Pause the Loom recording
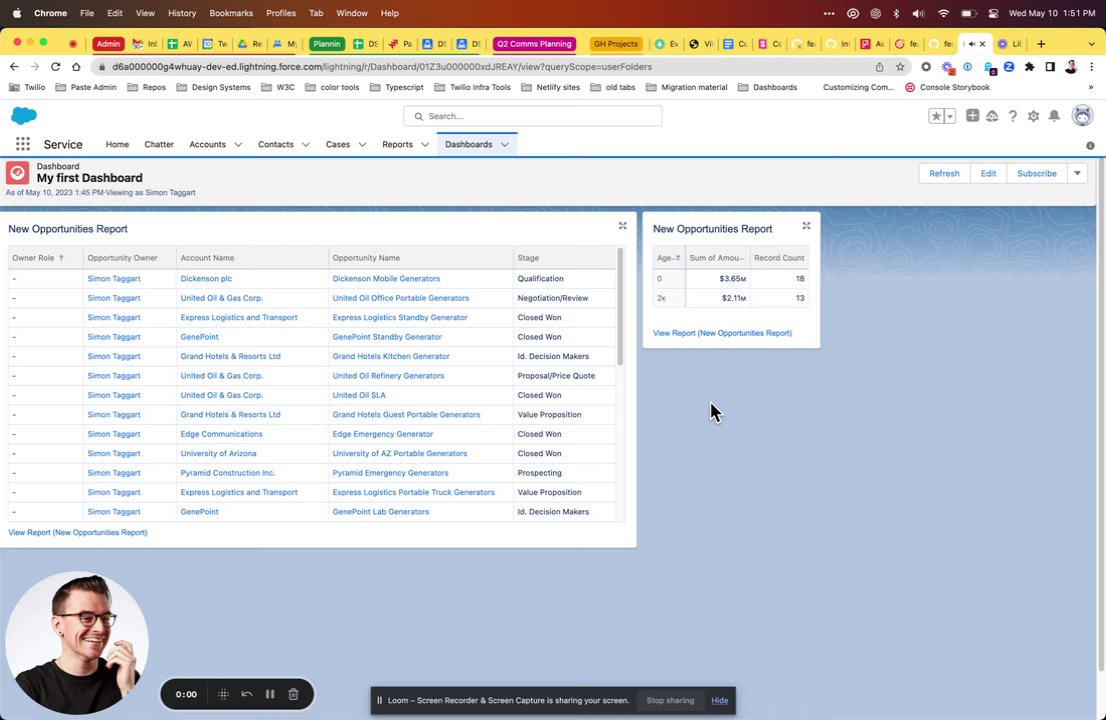 [x=270, y=694]
